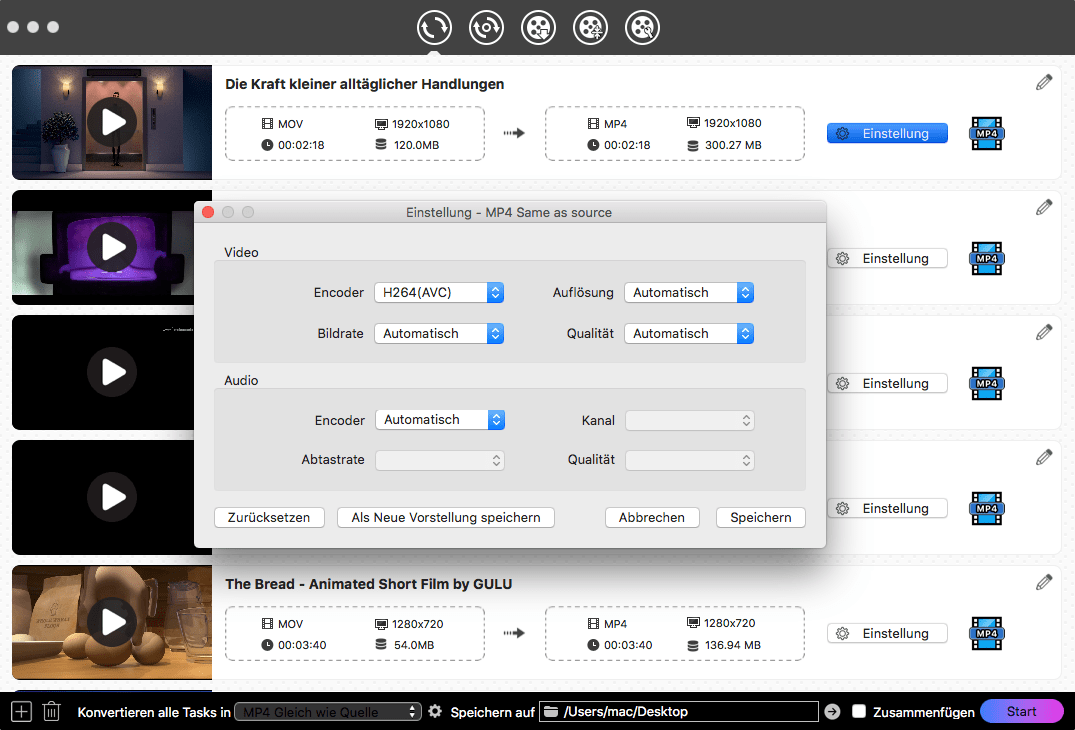Screen dimensions: 1075x730
Task: Click Als Neue Vorstellung speichern button
Action: [x=446, y=517]
